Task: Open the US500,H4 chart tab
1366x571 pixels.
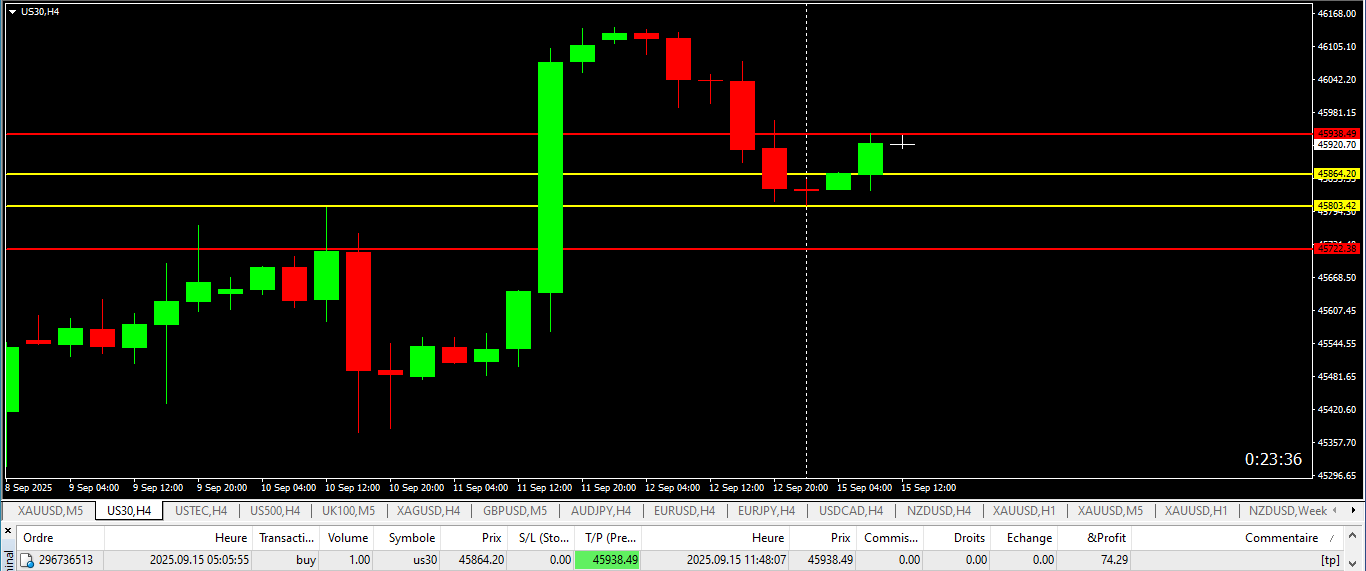Action: [275, 511]
